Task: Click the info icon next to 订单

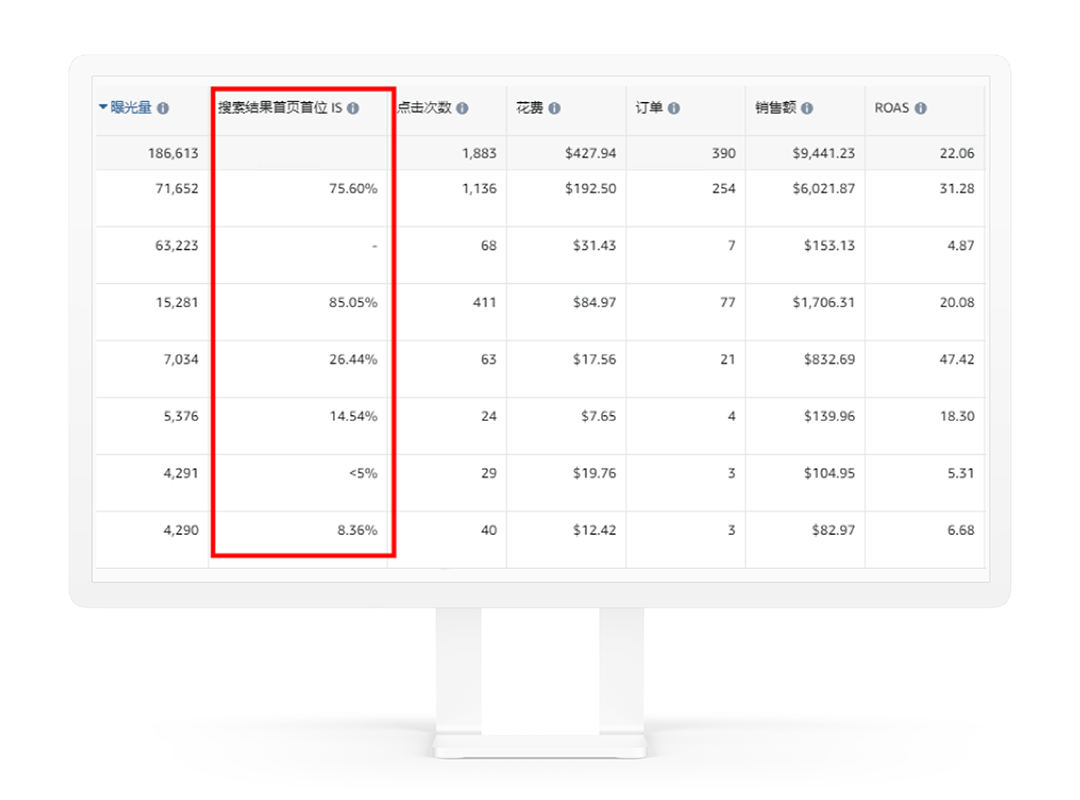Action: [674, 108]
